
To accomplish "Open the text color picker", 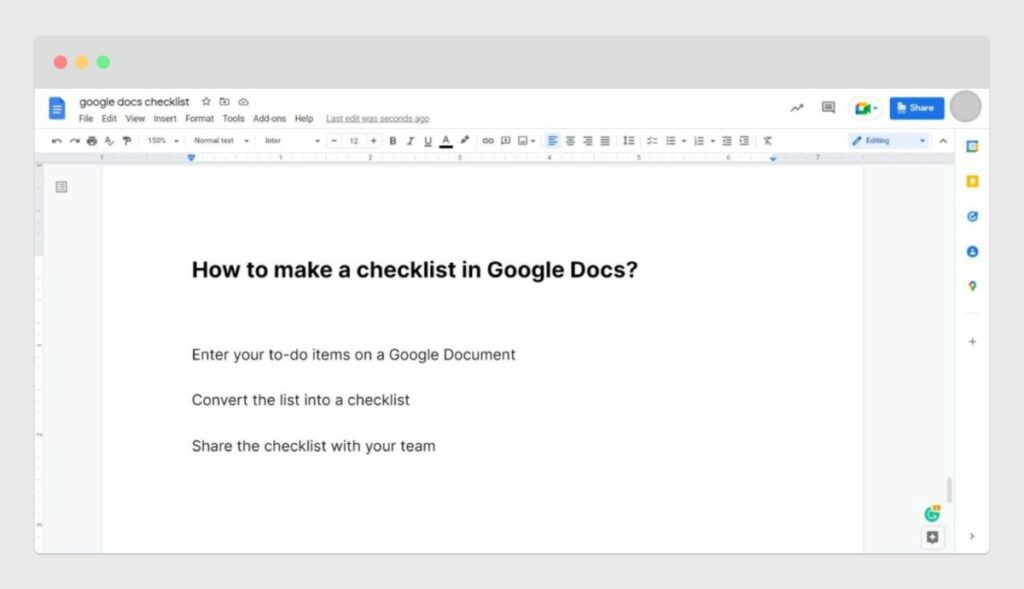I will pyautogui.click(x=445, y=140).
